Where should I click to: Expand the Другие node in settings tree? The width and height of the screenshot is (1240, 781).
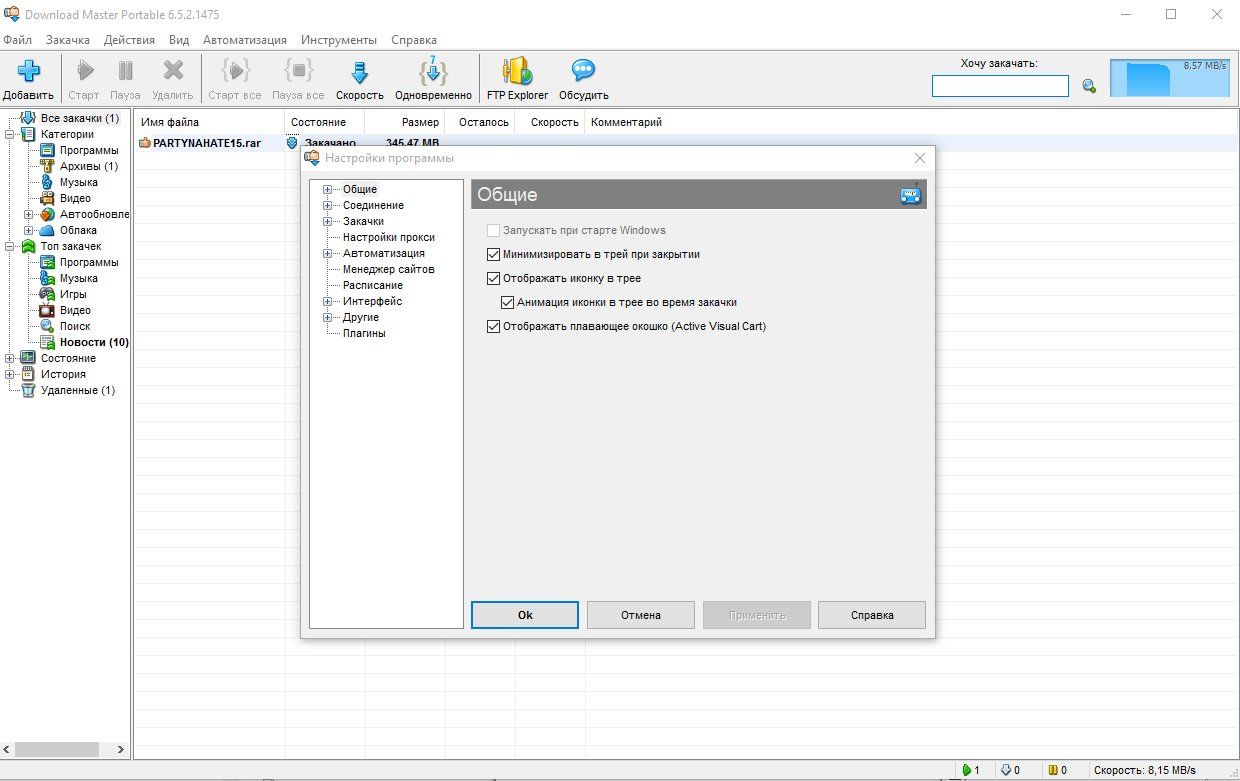(327, 317)
